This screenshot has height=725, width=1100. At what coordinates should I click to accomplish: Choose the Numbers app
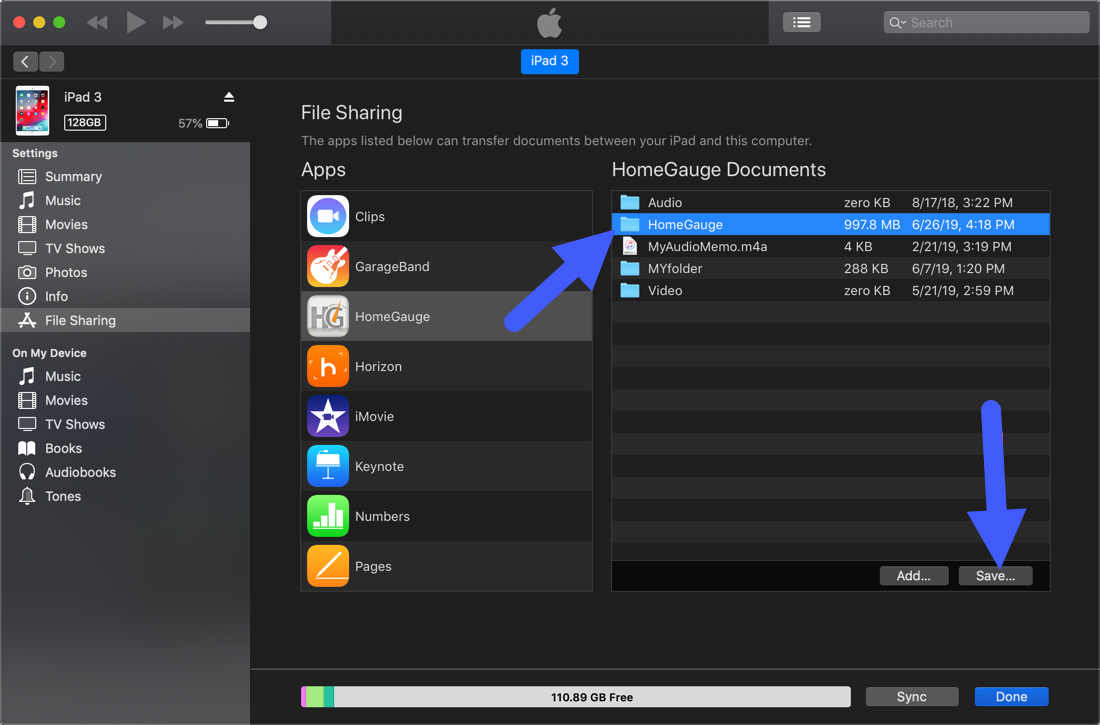[380, 516]
